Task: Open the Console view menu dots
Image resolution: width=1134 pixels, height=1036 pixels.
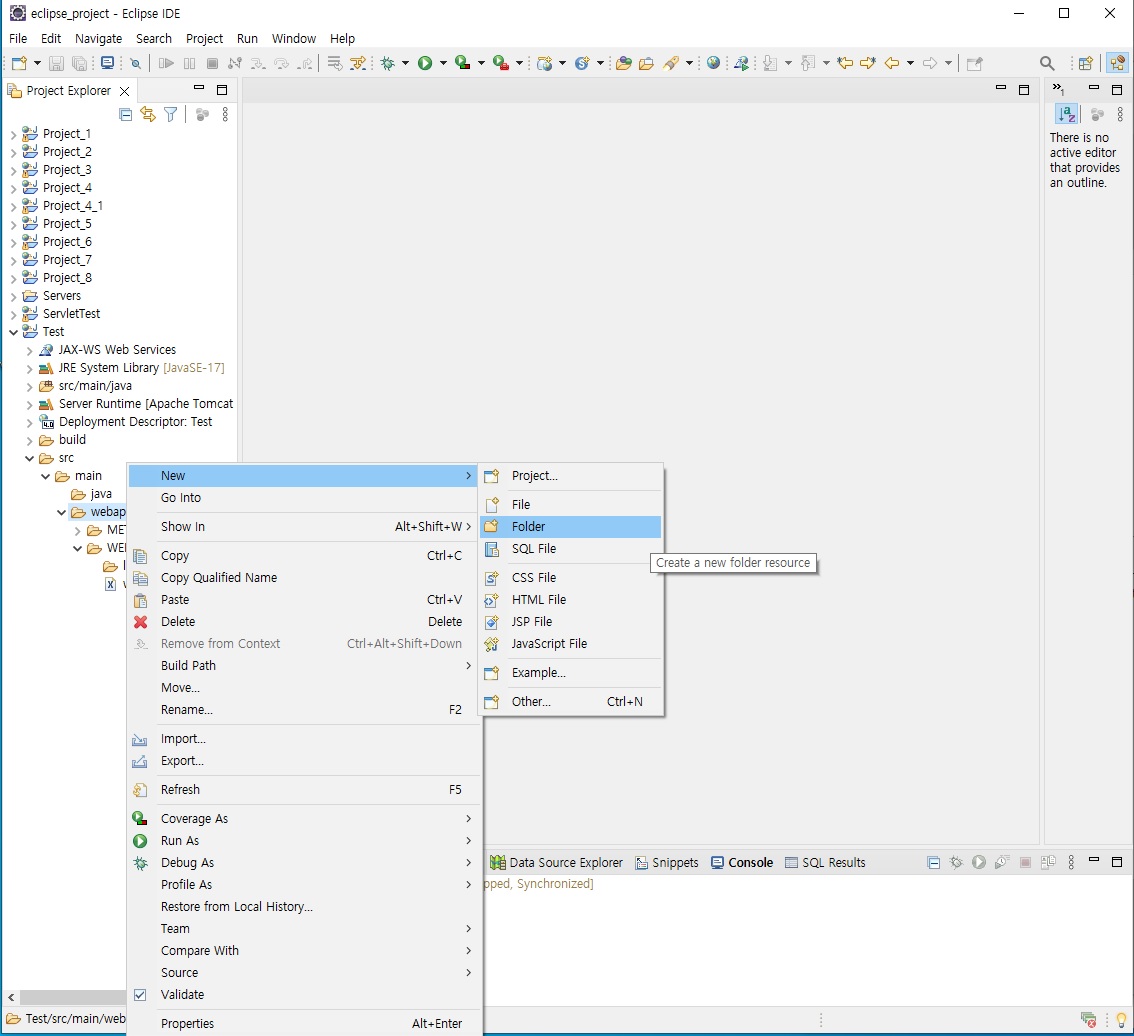Action: pos(1071,862)
